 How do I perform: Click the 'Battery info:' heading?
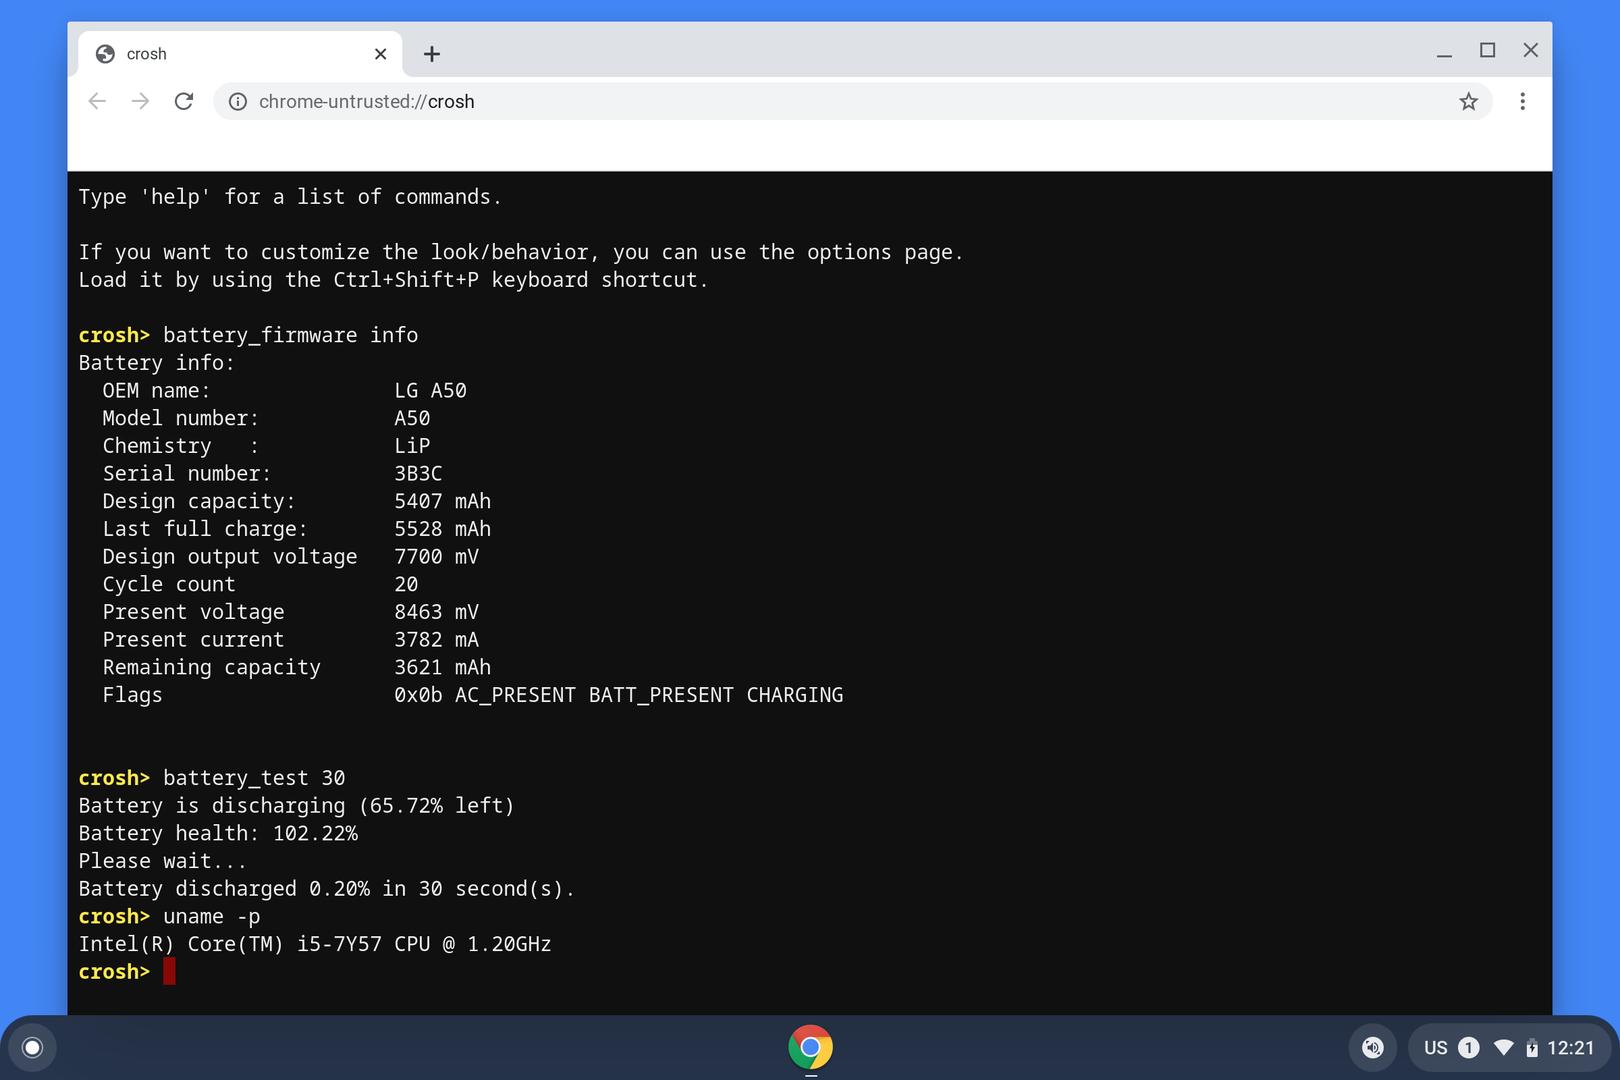pyautogui.click(x=156, y=363)
